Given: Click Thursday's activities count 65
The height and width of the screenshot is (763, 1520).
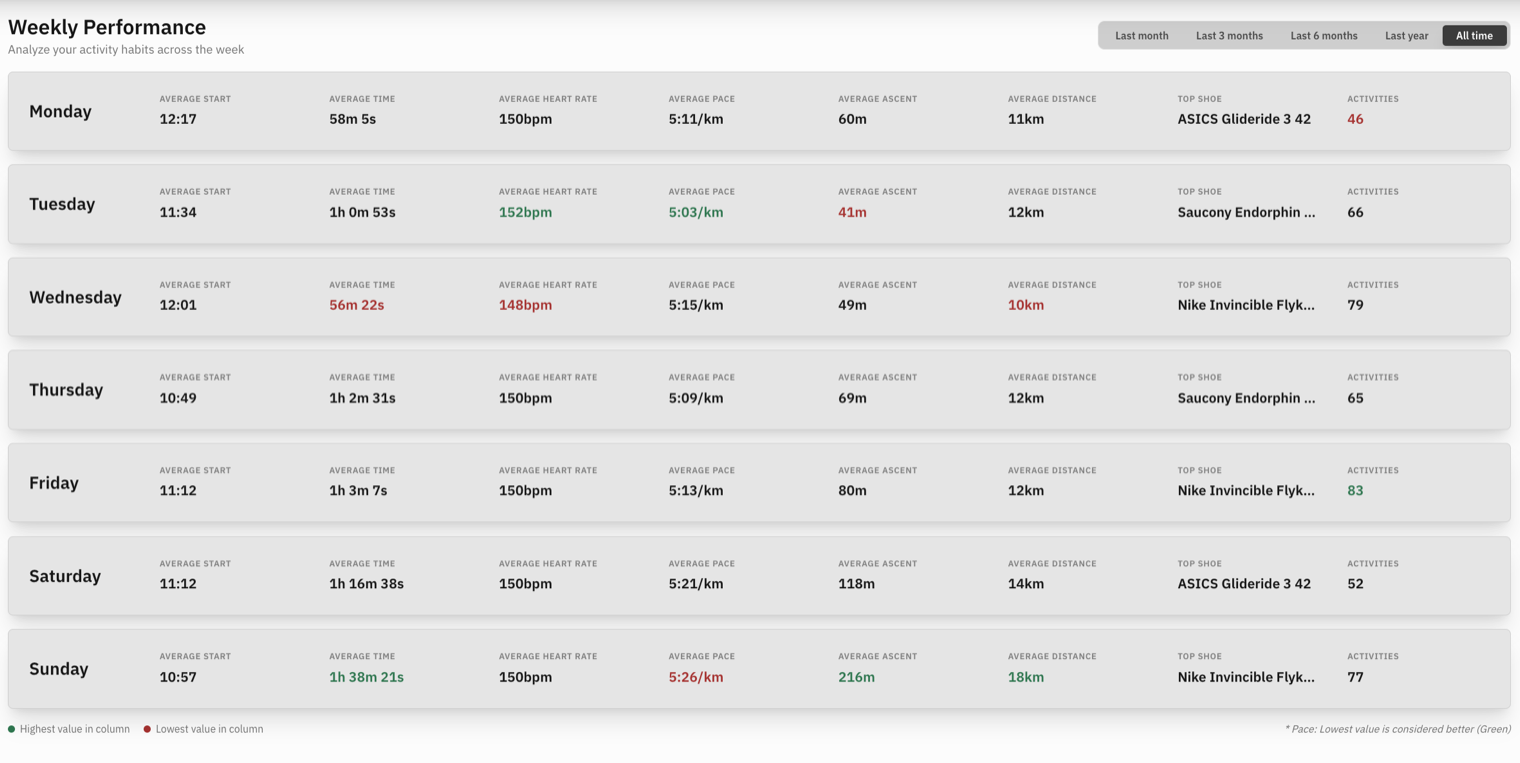Looking at the screenshot, I should pyautogui.click(x=1355, y=398).
